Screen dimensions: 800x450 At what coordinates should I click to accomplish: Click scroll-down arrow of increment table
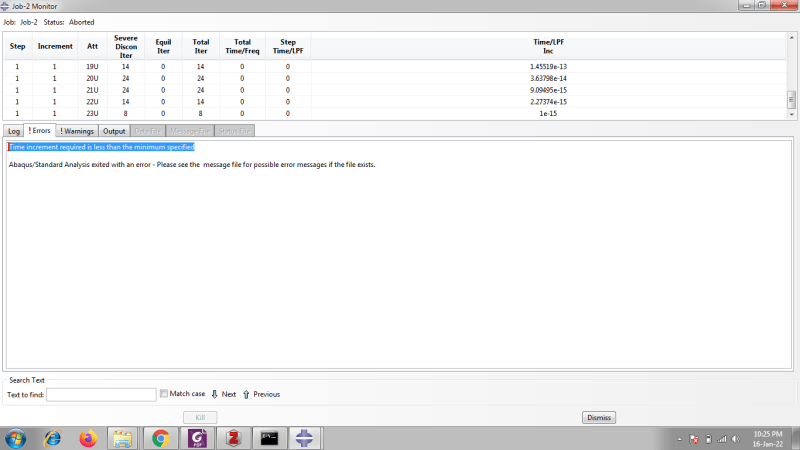pos(791,115)
